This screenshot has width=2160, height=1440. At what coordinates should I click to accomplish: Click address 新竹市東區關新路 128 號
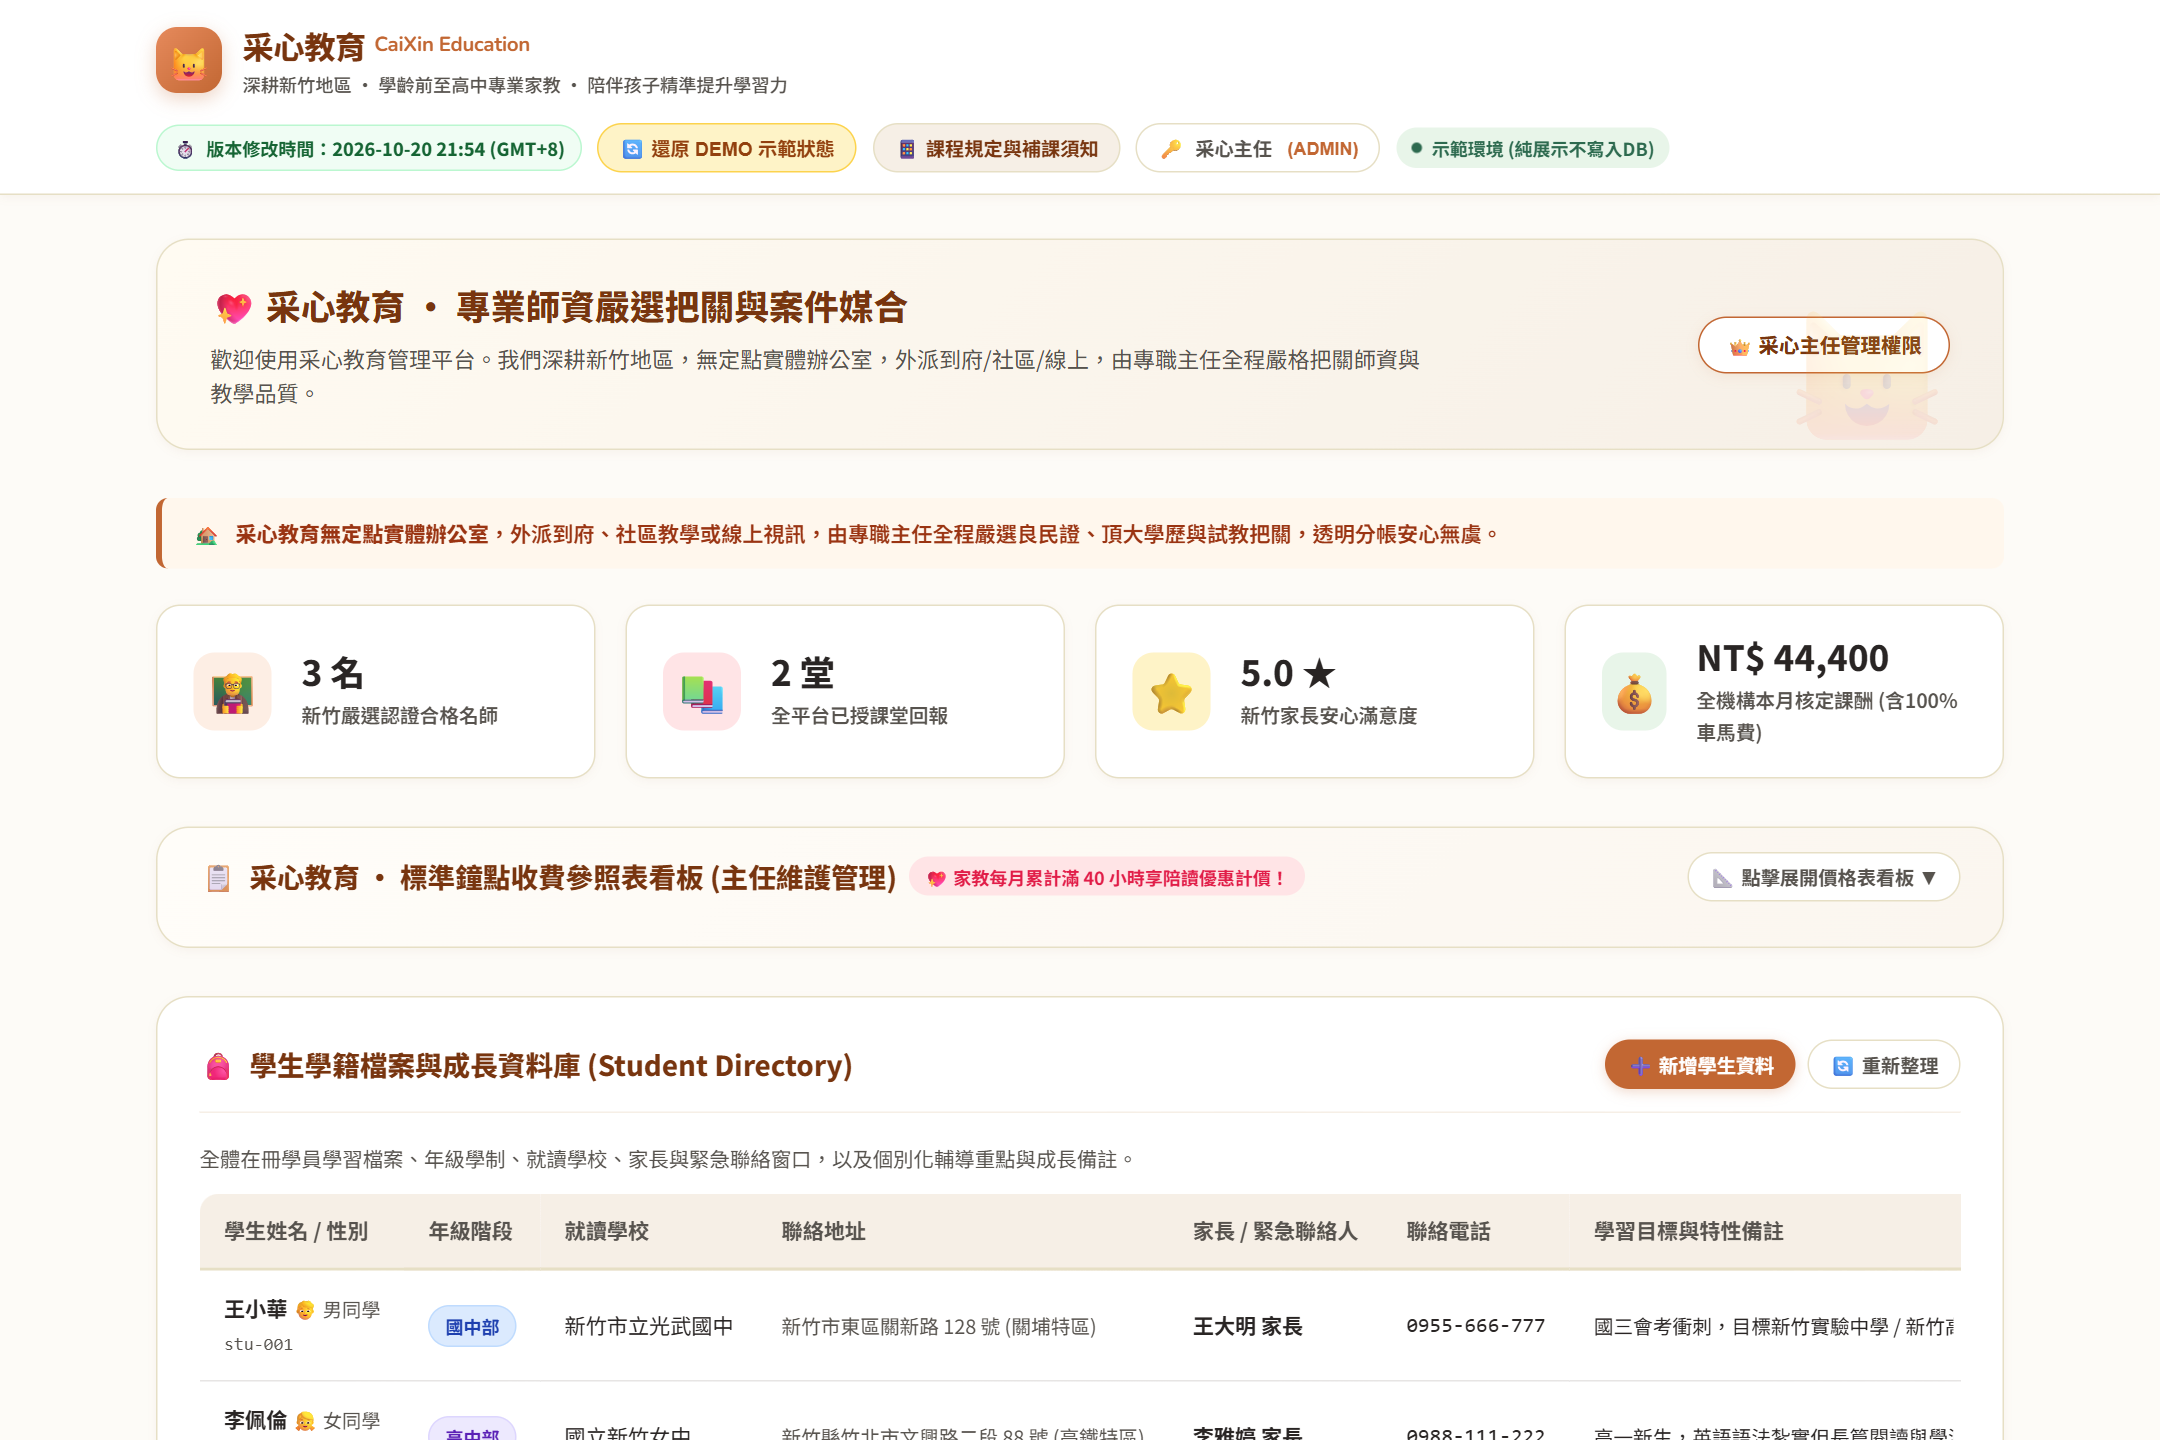[x=939, y=1326]
